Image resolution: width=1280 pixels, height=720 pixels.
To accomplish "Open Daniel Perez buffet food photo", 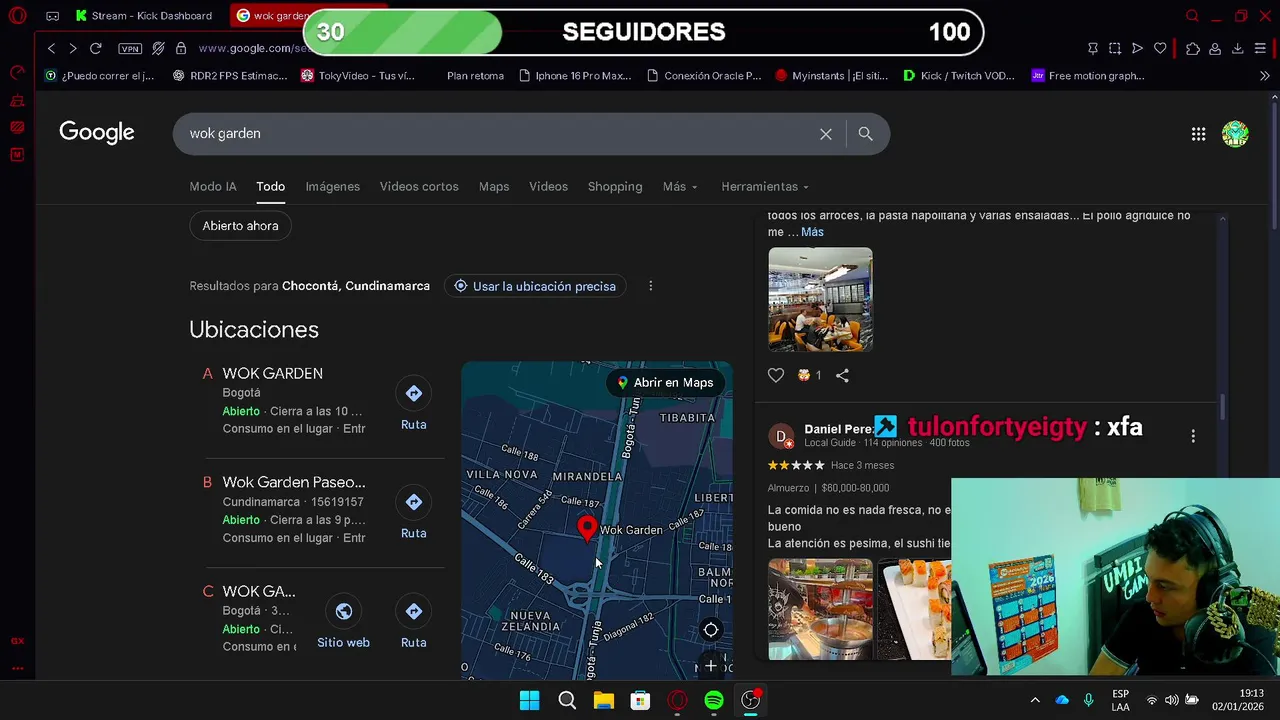I will 820,610.
